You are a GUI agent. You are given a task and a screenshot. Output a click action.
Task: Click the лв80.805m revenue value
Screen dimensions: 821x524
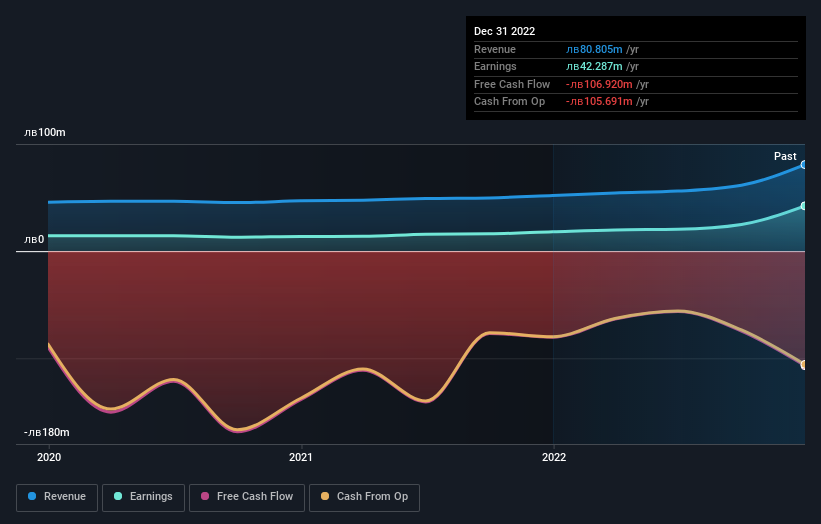[x=594, y=49]
